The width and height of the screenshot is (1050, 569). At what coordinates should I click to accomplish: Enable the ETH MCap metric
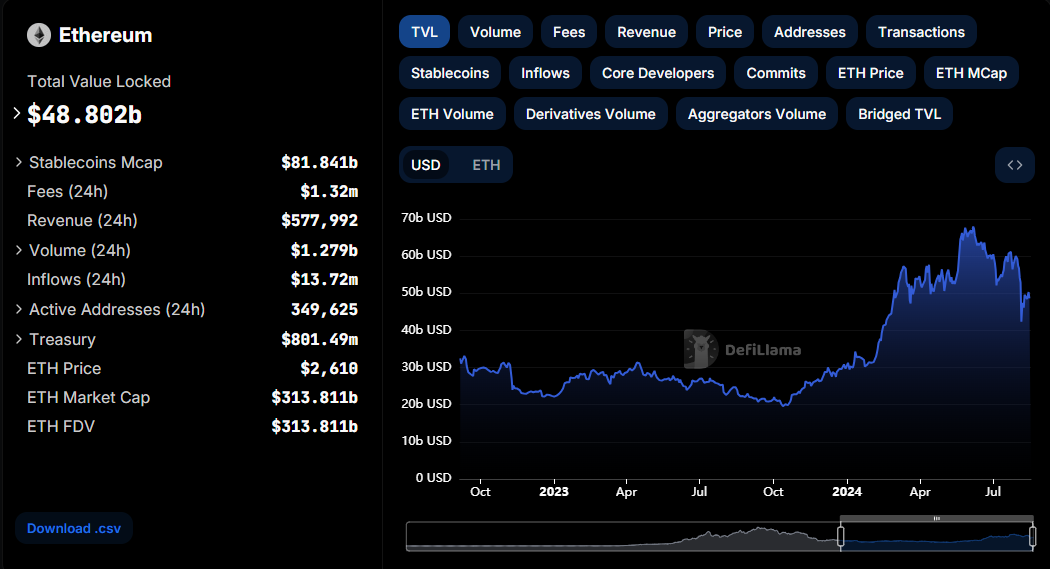pyautogui.click(x=972, y=73)
